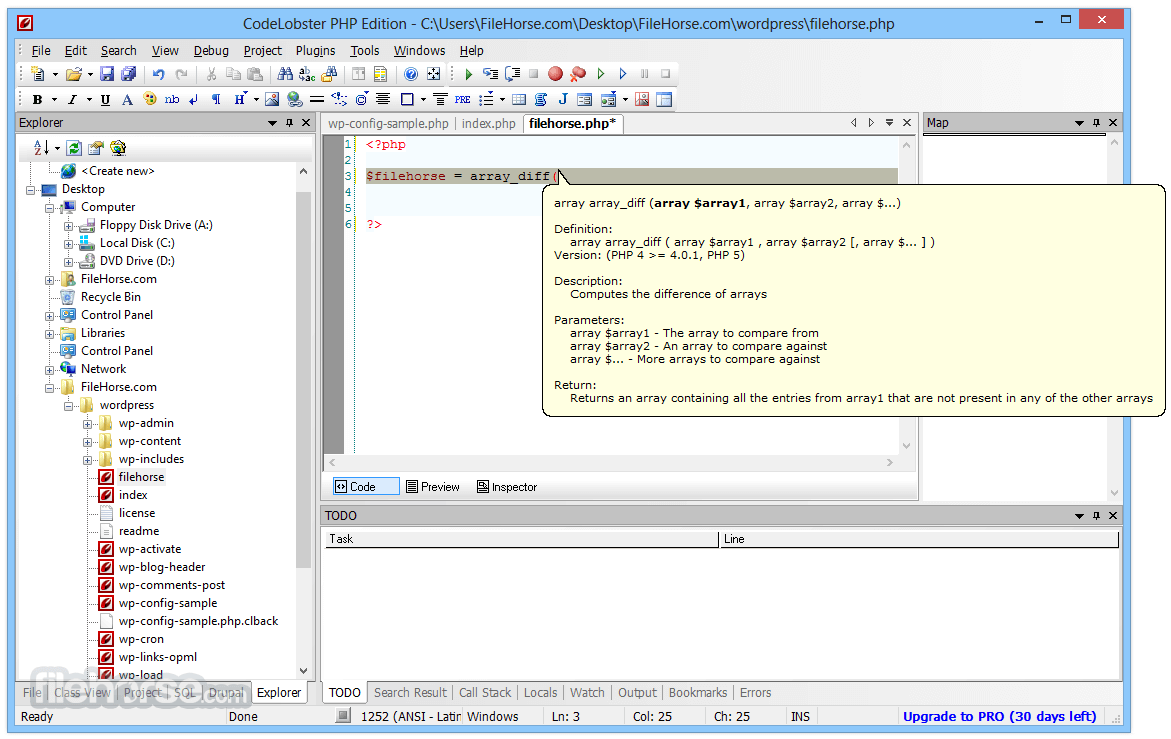Open the Search Result tab
Image resolution: width=1171 pixels, height=739 pixels.
pyautogui.click(x=411, y=693)
